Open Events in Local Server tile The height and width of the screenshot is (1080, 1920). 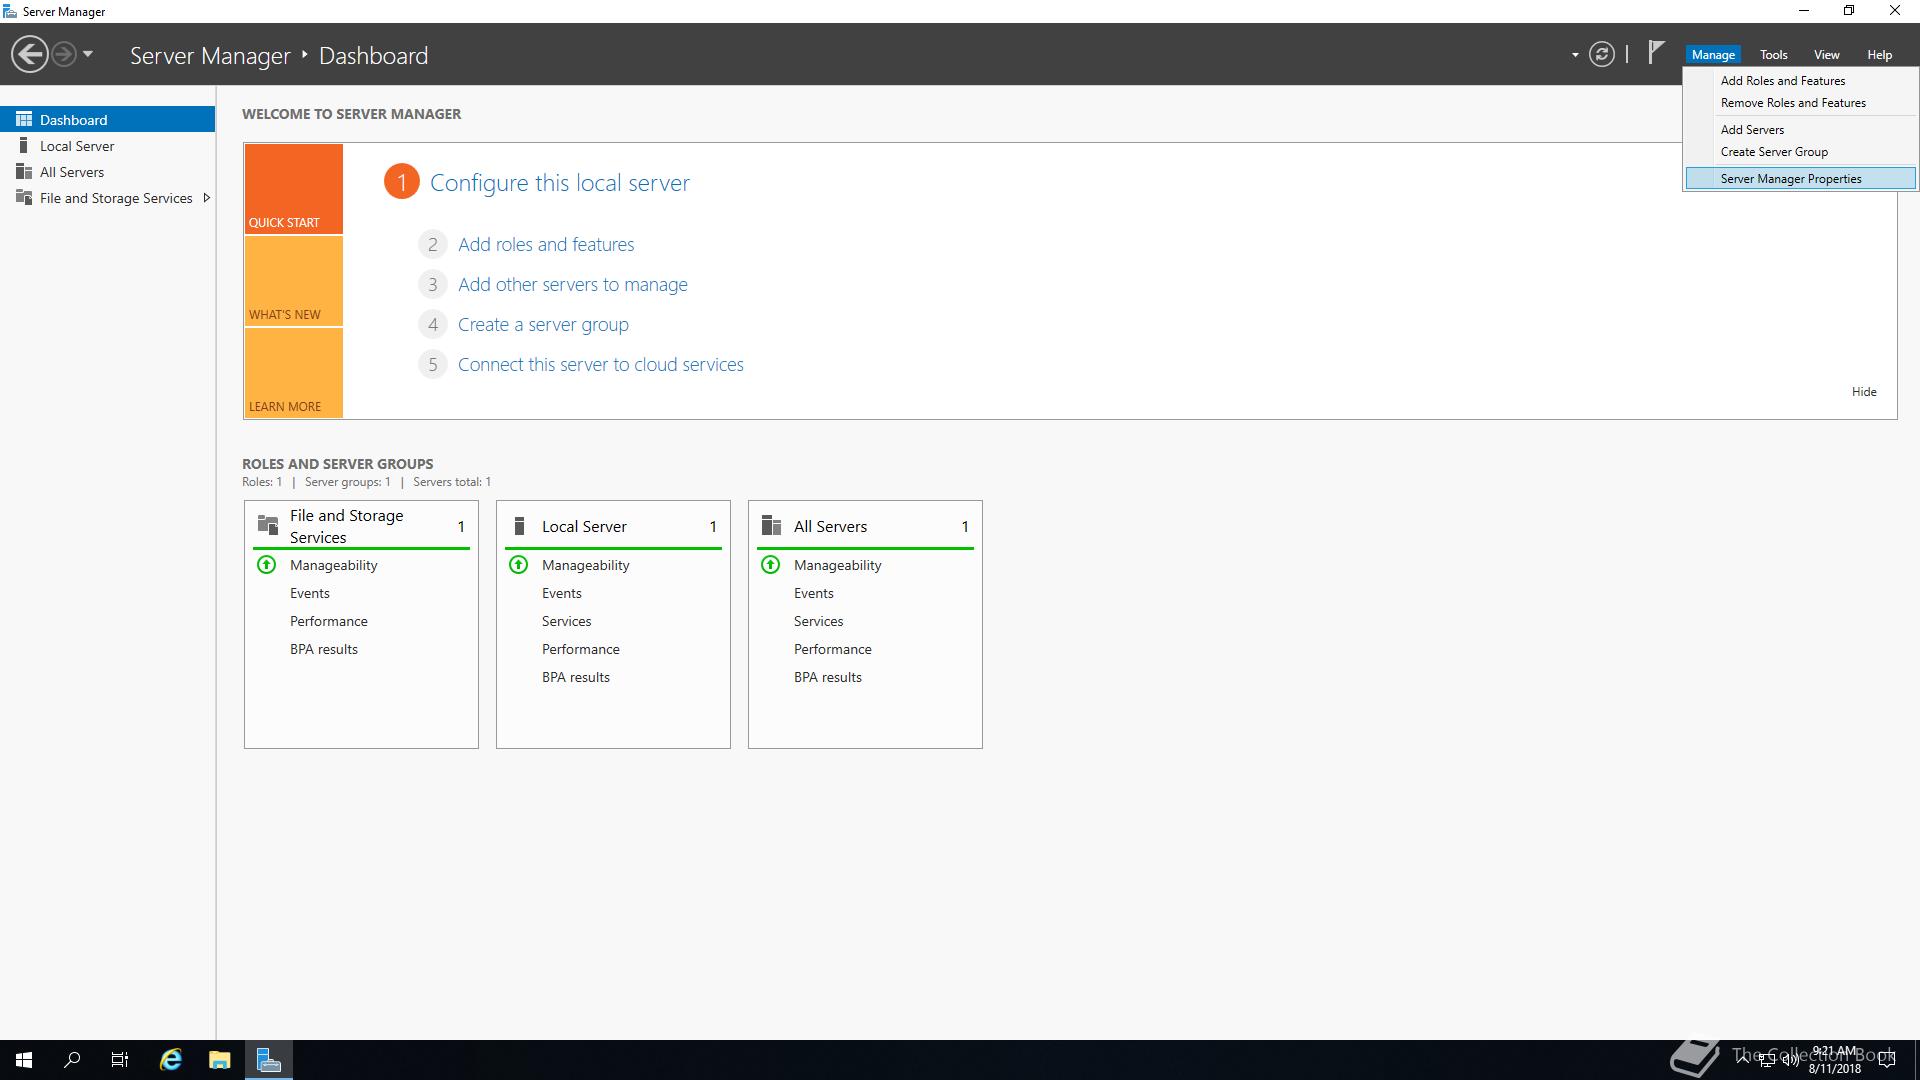pos(562,593)
